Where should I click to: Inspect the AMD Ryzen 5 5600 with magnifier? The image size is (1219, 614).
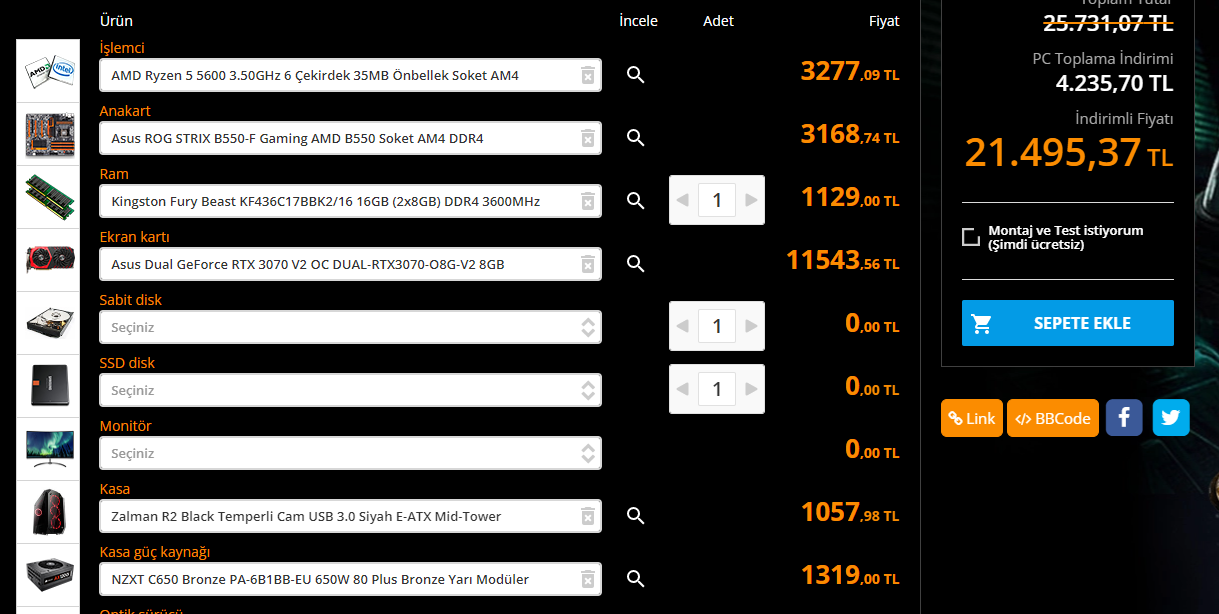635,75
